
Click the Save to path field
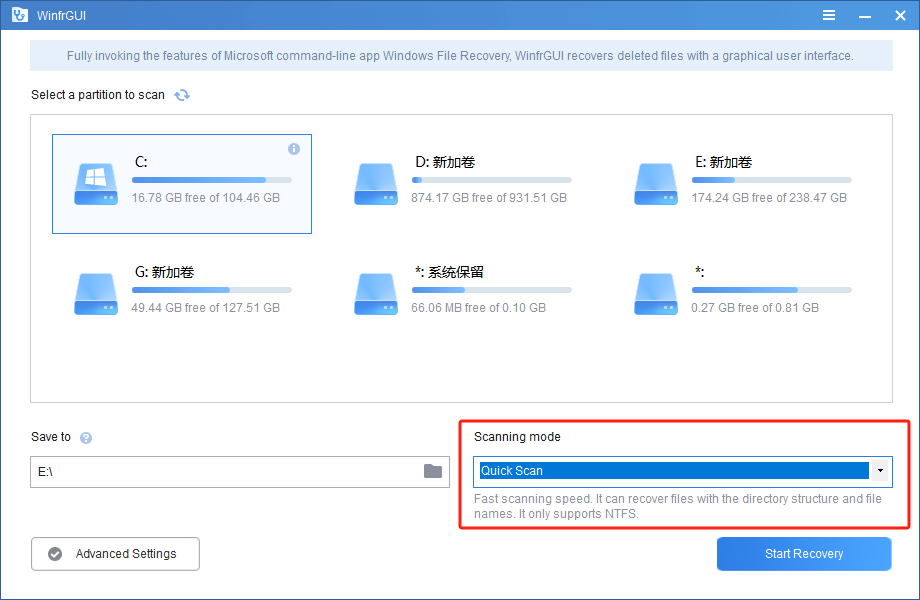coord(240,472)
